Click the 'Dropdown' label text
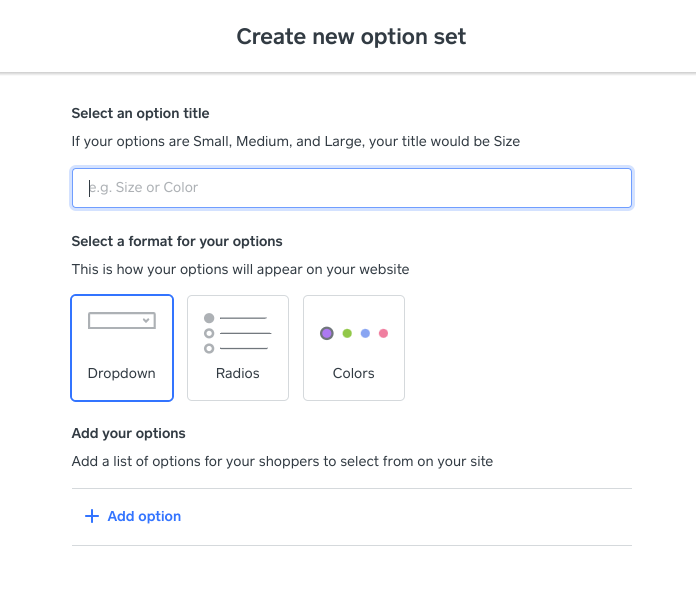 pos(122,373)
